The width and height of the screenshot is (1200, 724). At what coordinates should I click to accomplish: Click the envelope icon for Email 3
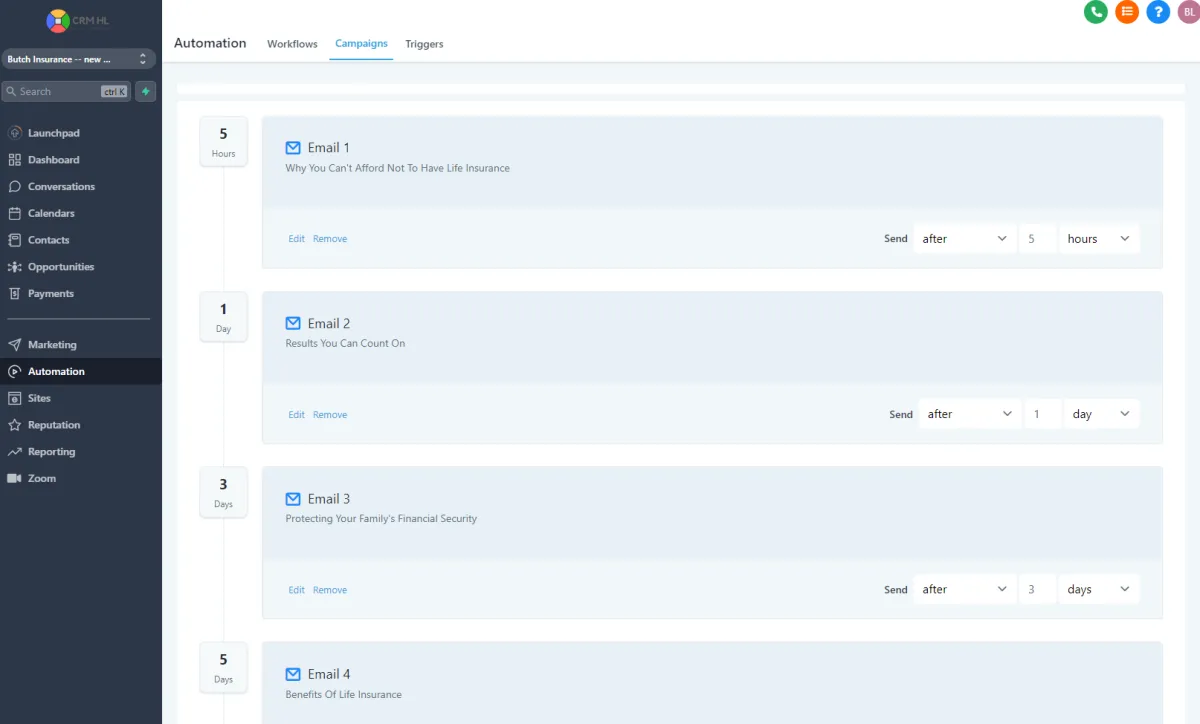pyautogui.click(x=293, y=499)
